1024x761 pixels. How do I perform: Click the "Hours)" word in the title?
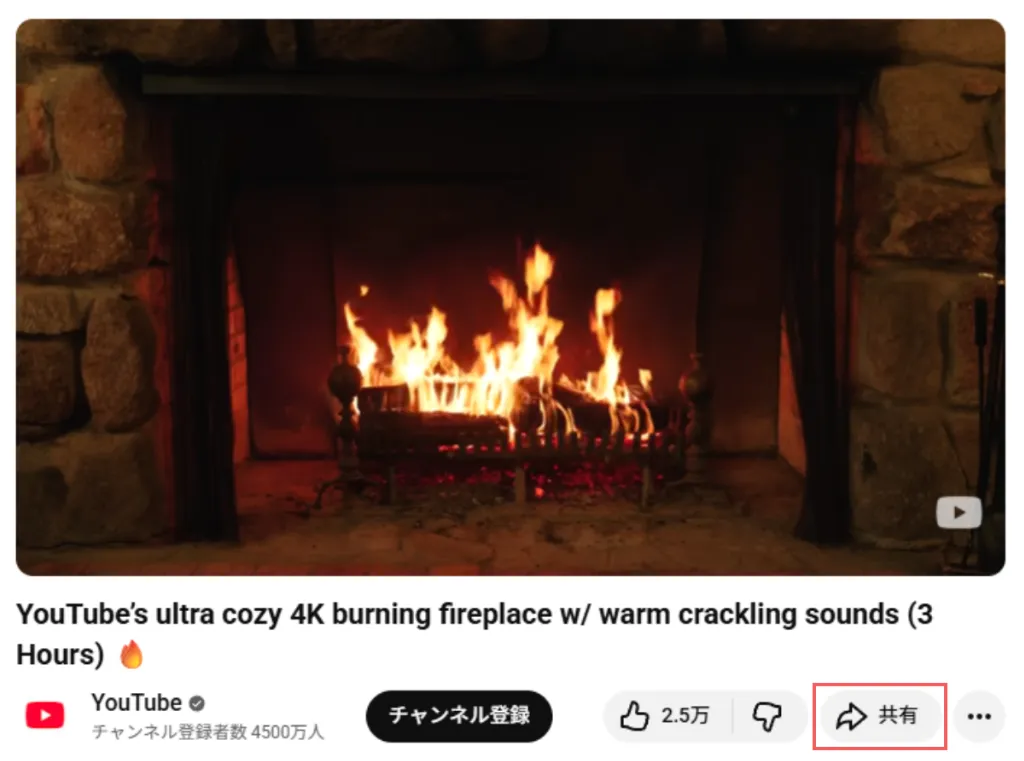coord(60,655)
